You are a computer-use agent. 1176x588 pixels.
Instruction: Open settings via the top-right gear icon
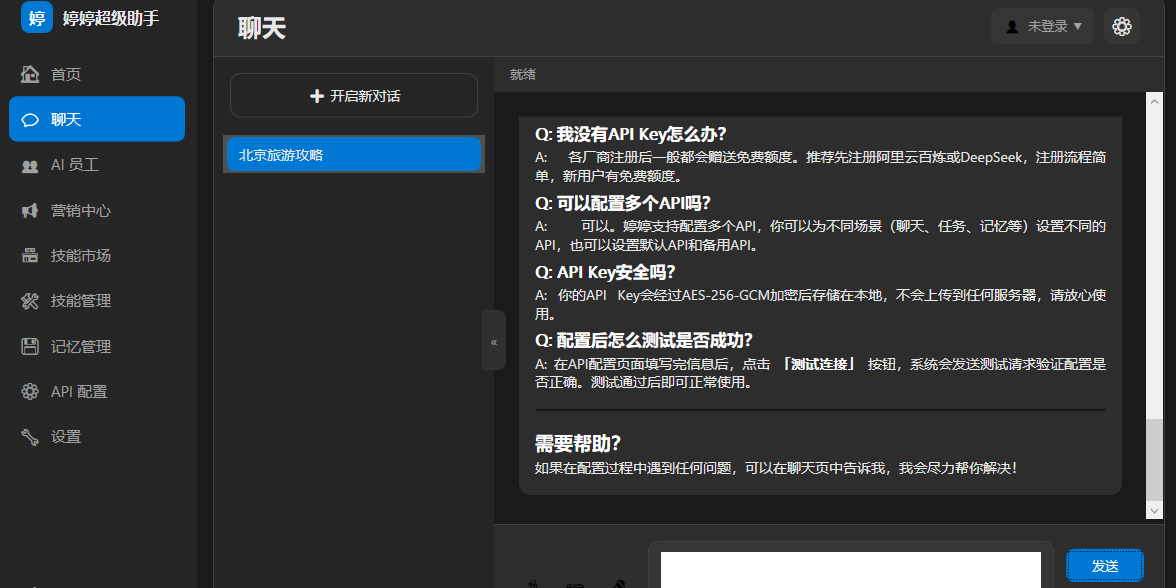(x=1122, y=26)
